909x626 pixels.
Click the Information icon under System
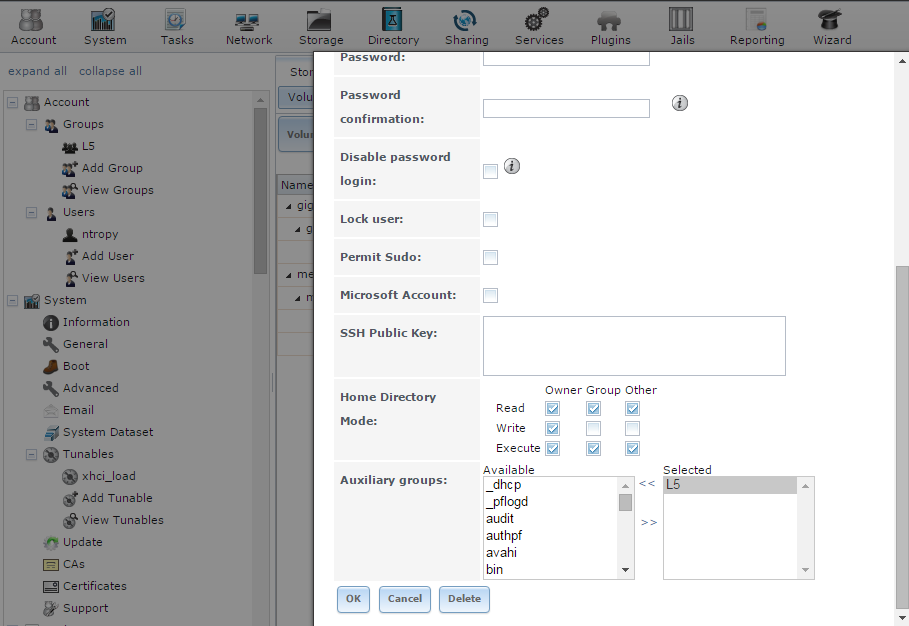click(x=51, y=323)
